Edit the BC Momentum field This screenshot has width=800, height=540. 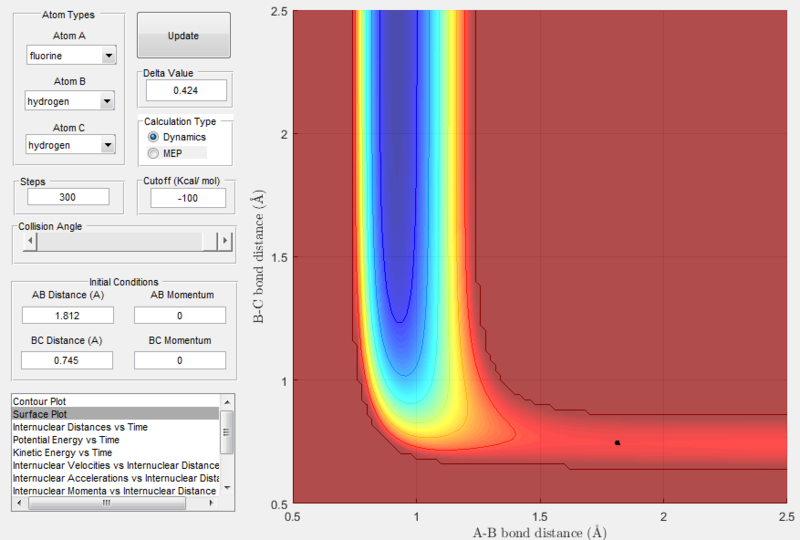tap(180, 360)
